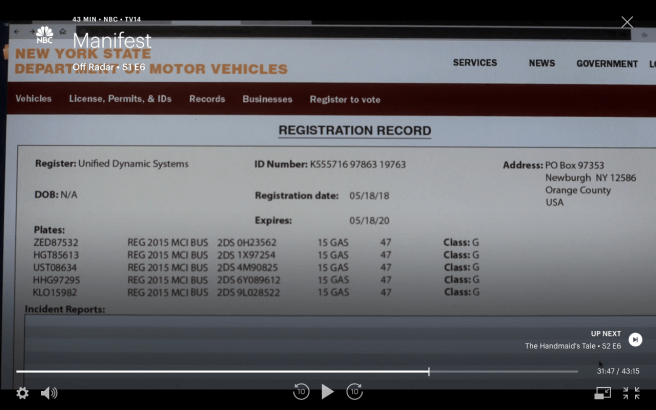
Task: Skip to the Up Next episode
Action: coord(635,339)
